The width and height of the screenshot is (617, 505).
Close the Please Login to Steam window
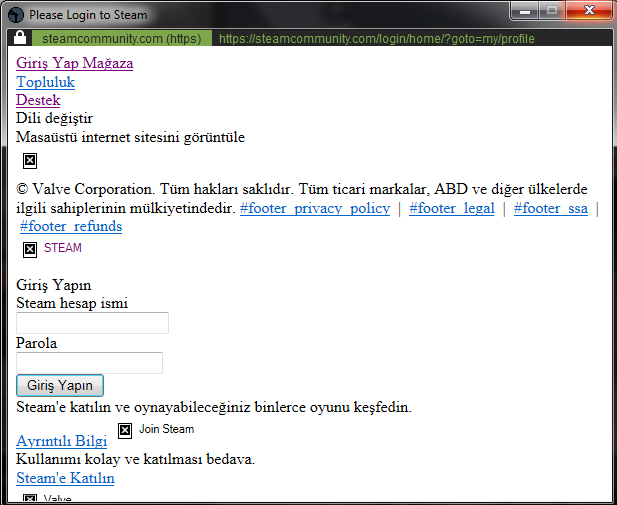point(589,11)
